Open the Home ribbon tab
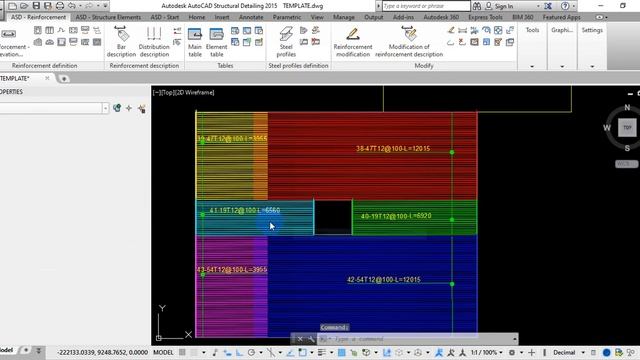This screenshot has height=360, width=640. click(x=197, y=17)
